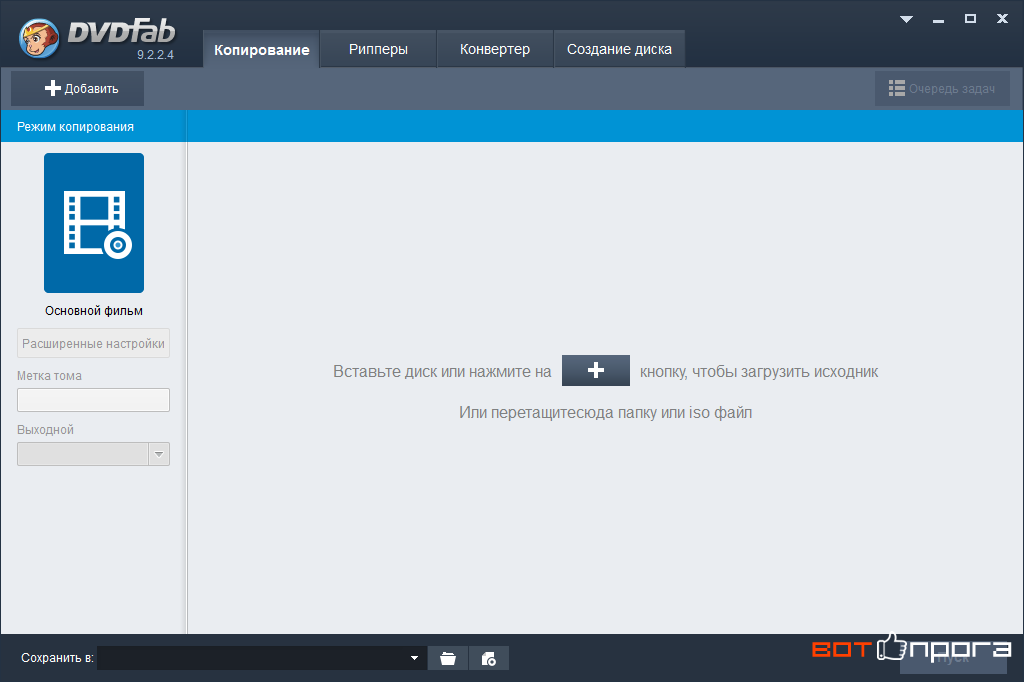Viewport: 1024px width, 682px height.
Task: Browse for output folder icon
Action: [448, 658]
